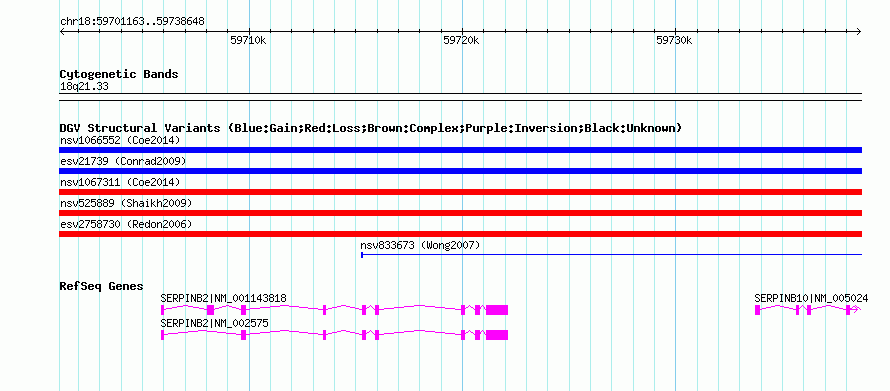Open the esv2758730 (Redon2006) variant label
Viewport: 890px width, 391px height.
126,224
